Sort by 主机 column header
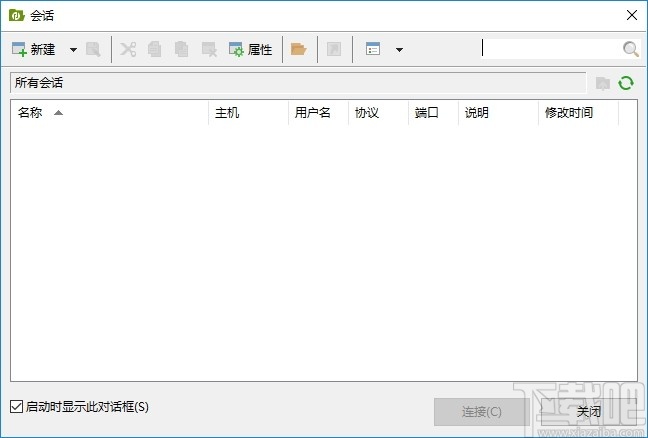This screenshot has width=648, height=438. pos(248,112)
